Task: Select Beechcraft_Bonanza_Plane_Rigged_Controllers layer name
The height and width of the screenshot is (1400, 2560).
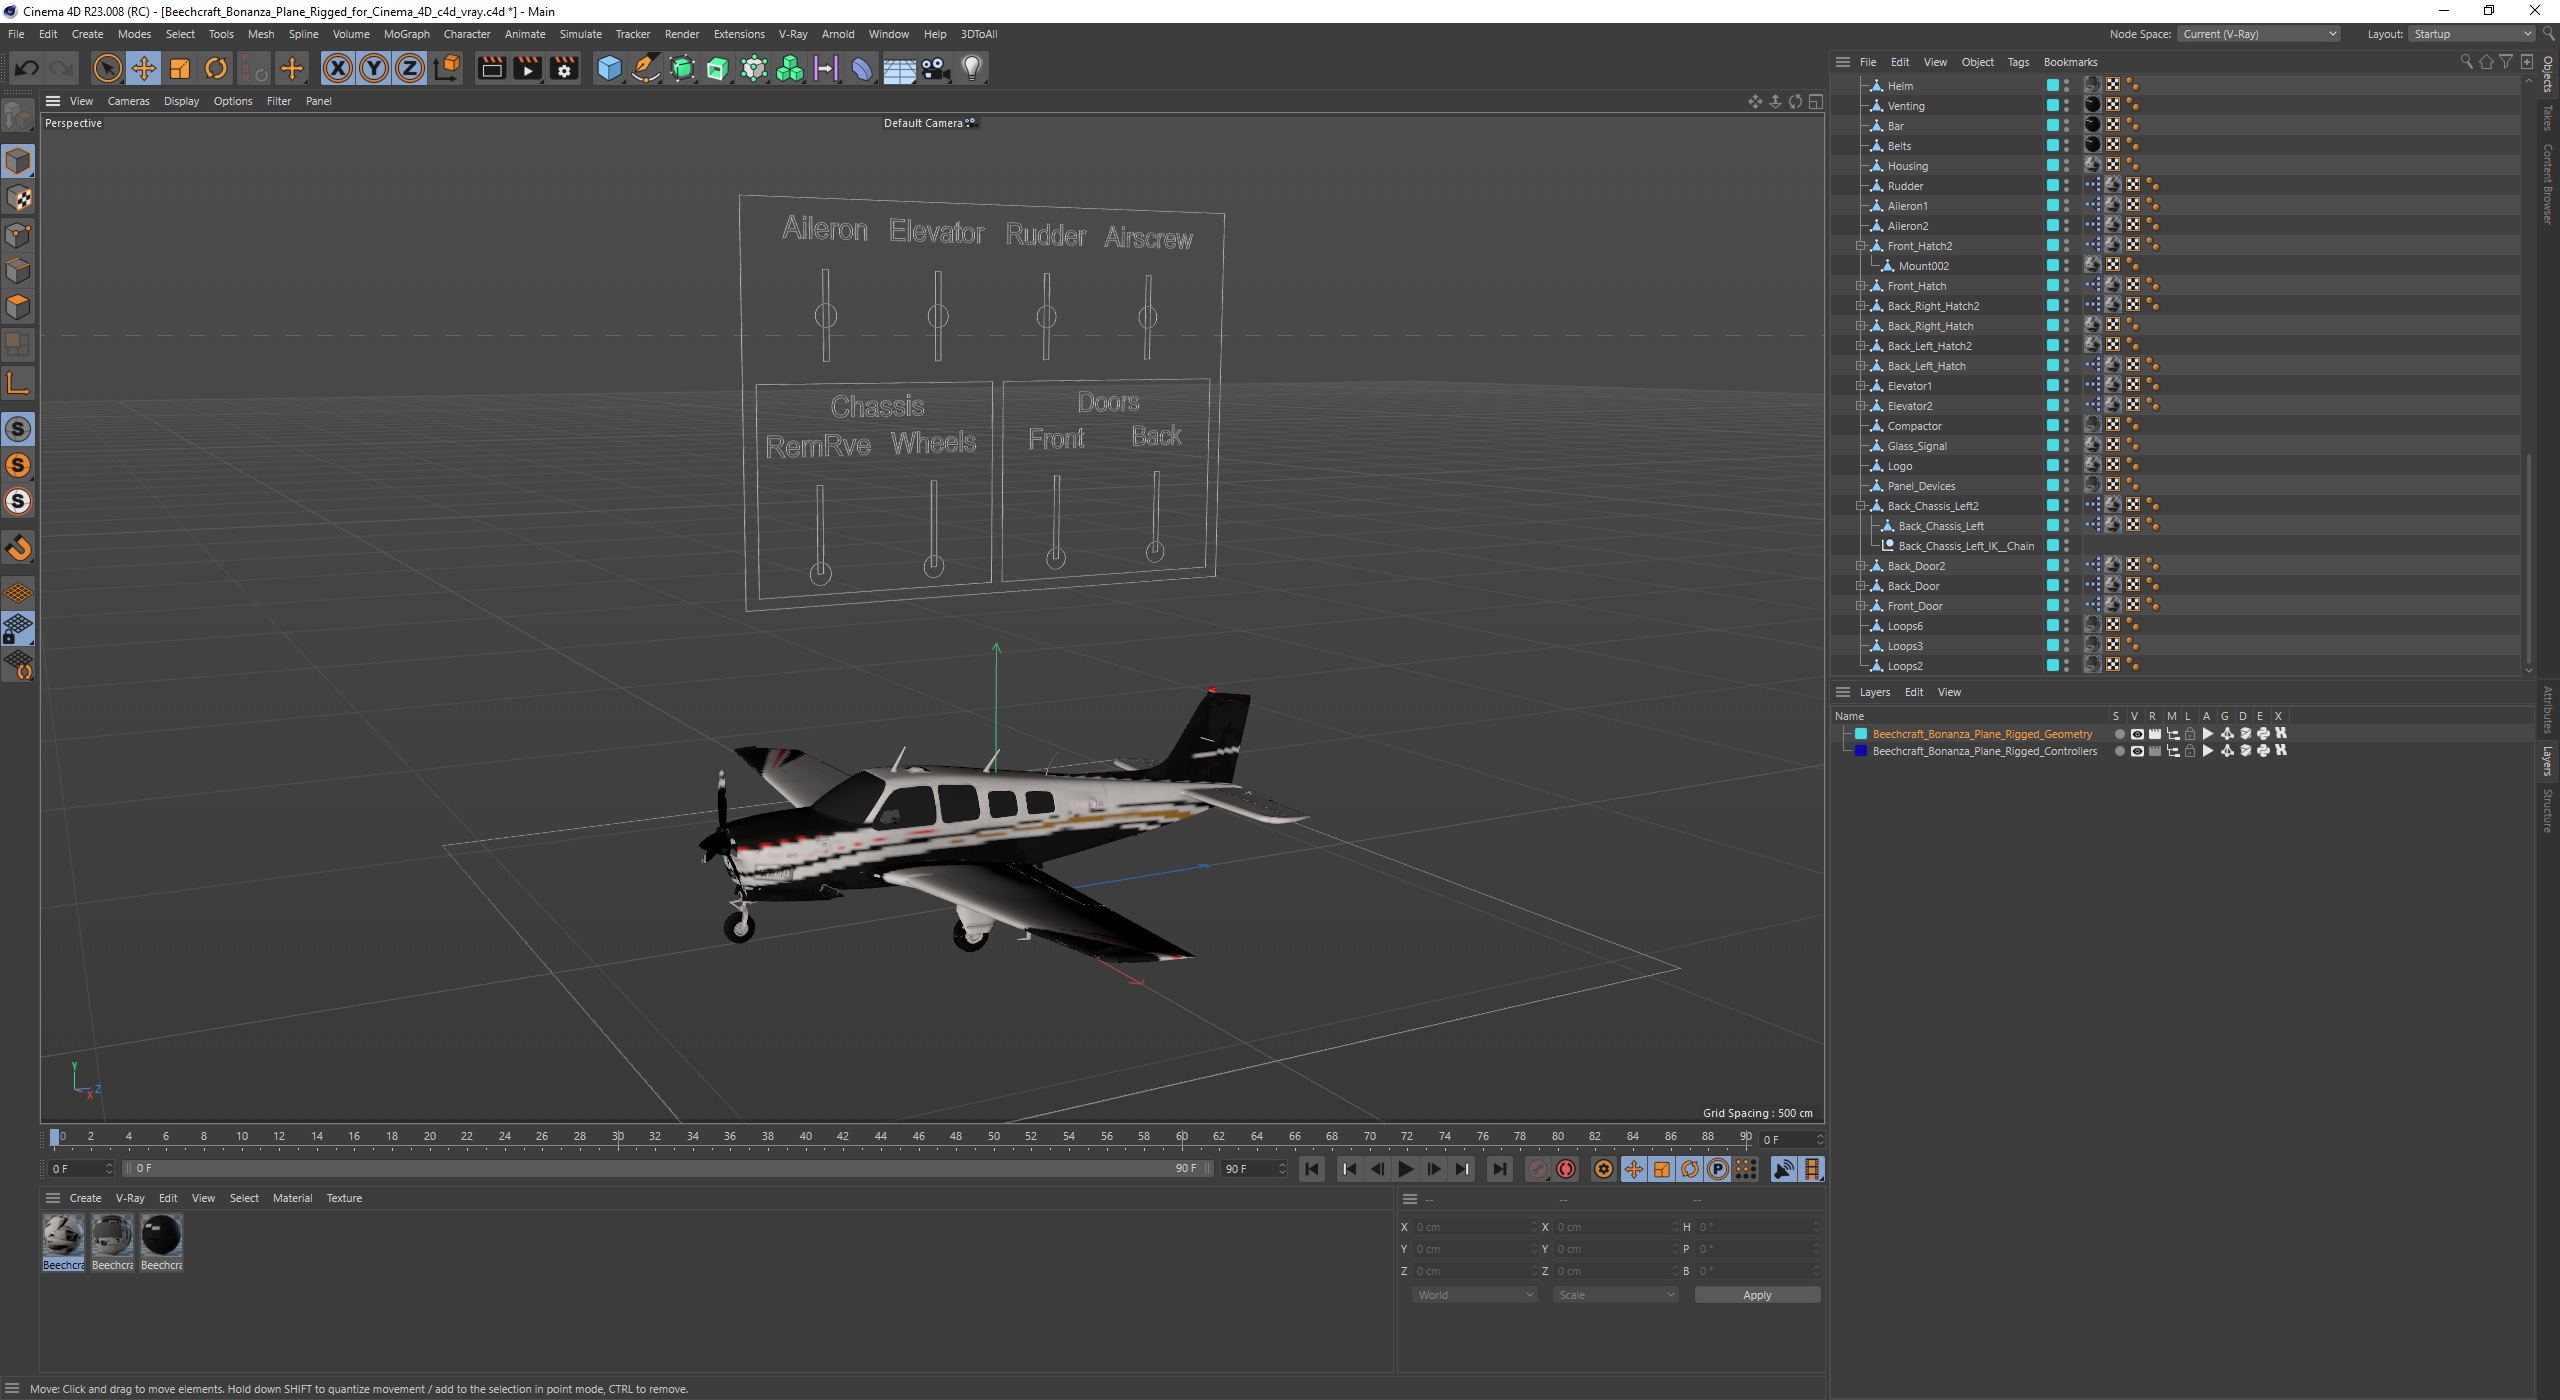Action: tap(1984, 751)
